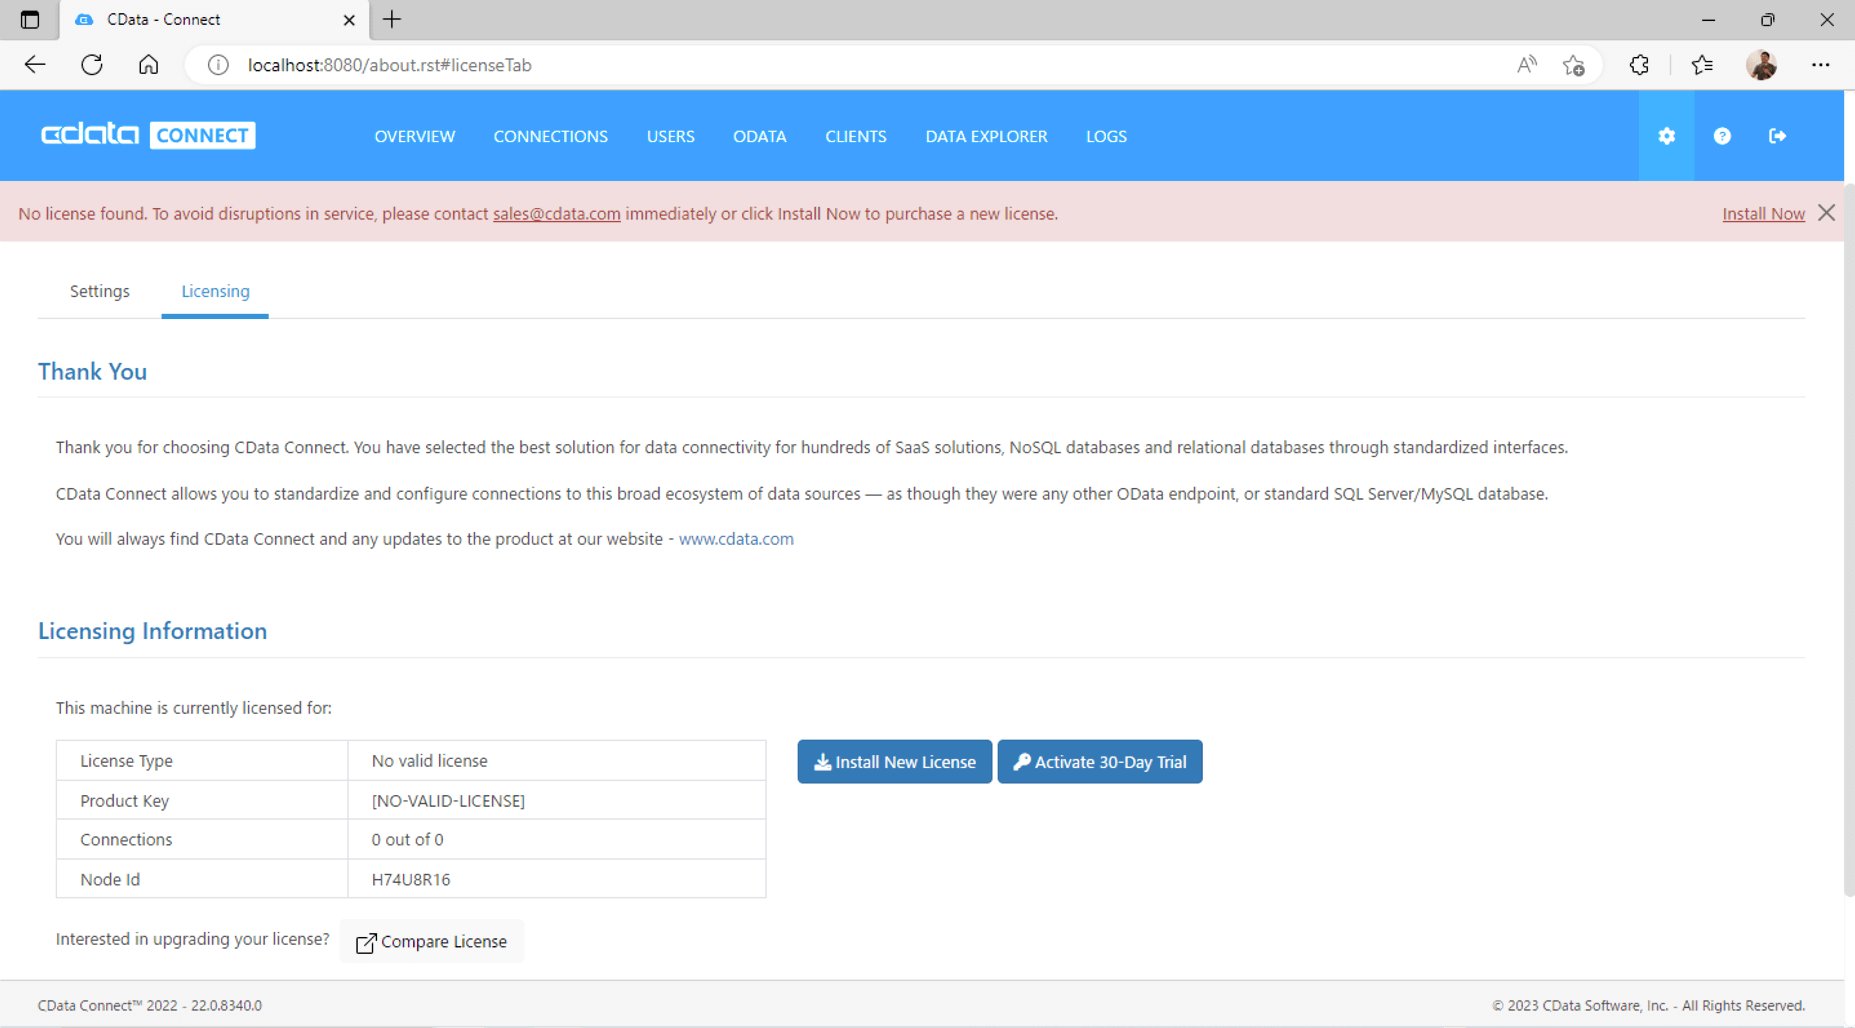Viewport: 1855px width, 1028px height.
Task: Navigate to OData section
Action: pyautogui.click(x=760, y=136)
